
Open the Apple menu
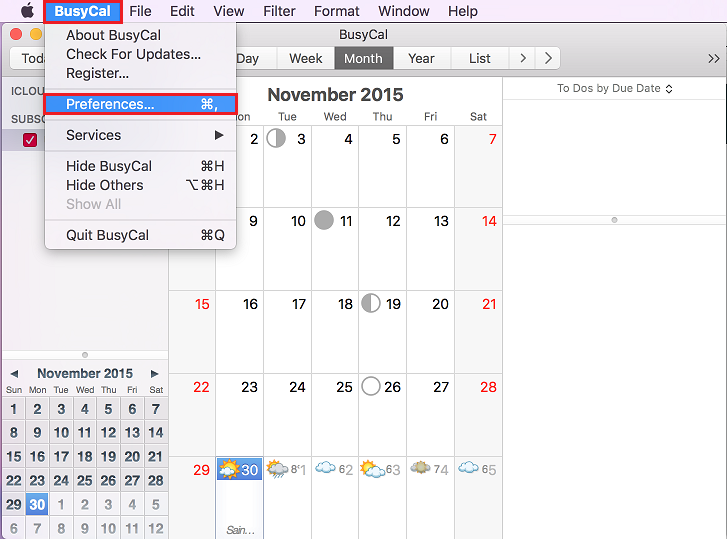pos(27,11)
